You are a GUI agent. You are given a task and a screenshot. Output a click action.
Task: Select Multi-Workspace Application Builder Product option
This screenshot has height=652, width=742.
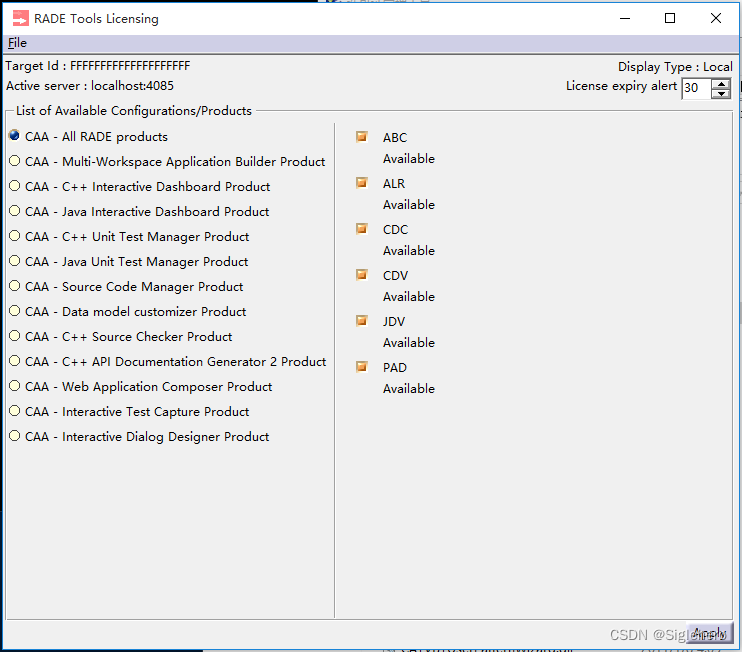(x=14, y=161)
